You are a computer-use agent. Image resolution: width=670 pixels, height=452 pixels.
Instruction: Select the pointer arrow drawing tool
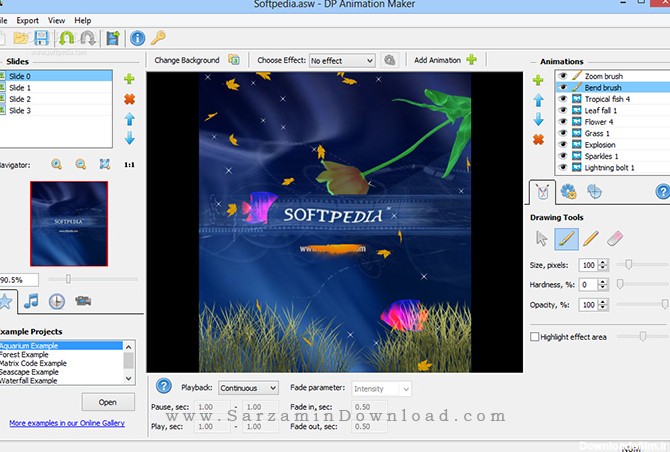[542, 238]
